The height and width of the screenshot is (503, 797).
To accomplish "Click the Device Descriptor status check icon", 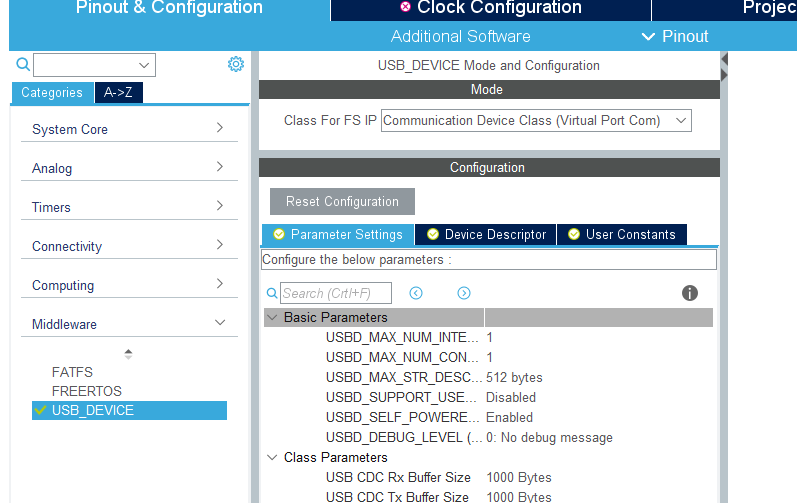I will (x=433, y=234).
